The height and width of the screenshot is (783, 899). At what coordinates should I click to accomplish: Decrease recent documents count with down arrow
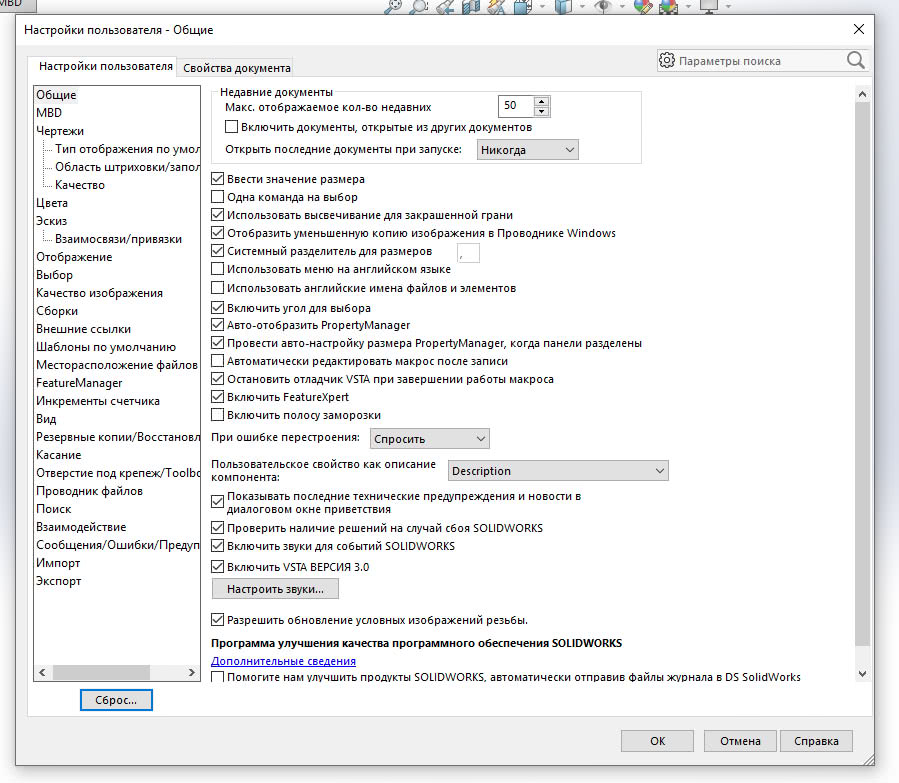click(x=541, y=111)
